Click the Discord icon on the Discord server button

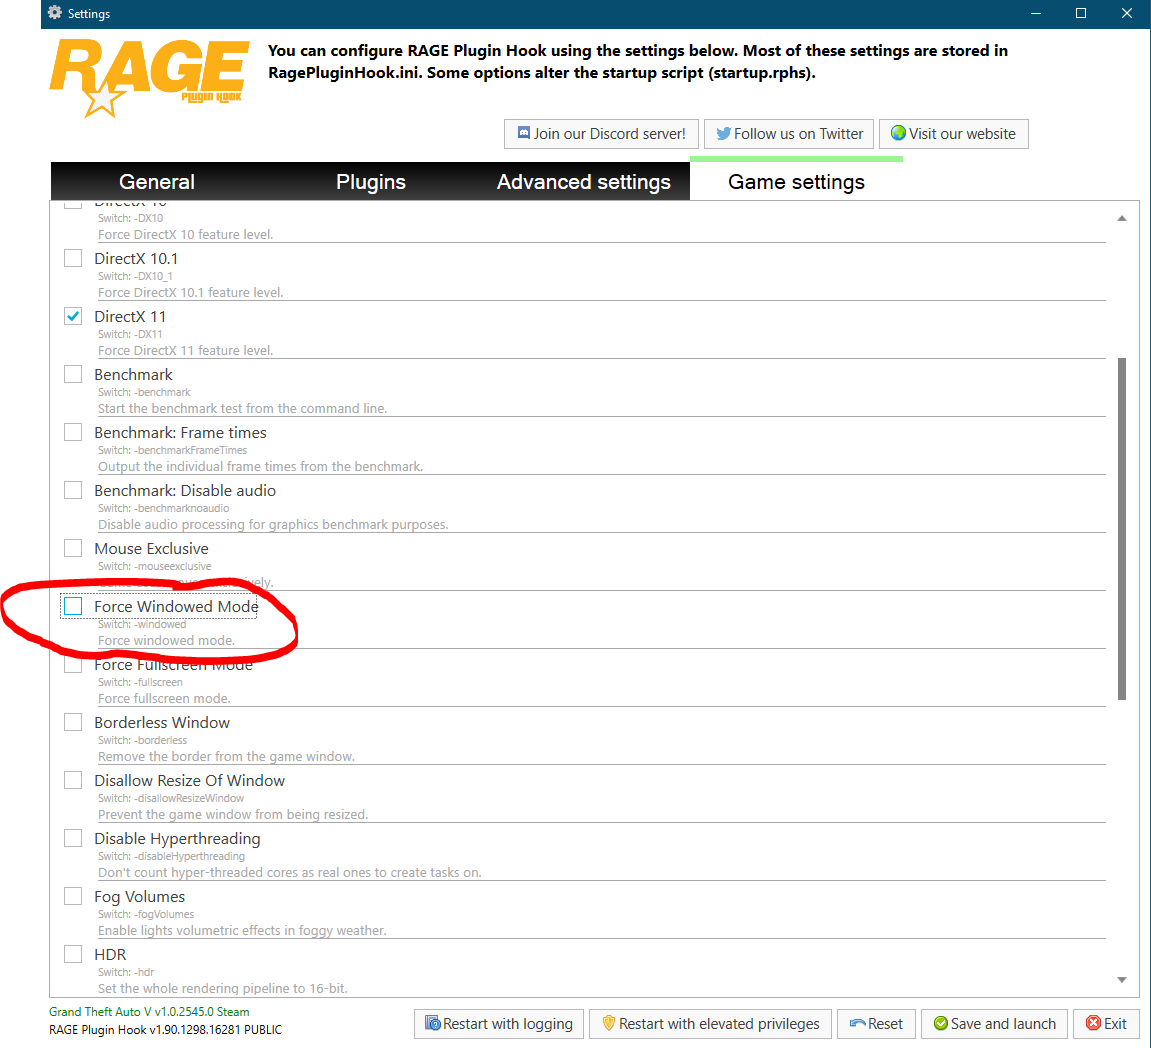[x=523, y=133]
